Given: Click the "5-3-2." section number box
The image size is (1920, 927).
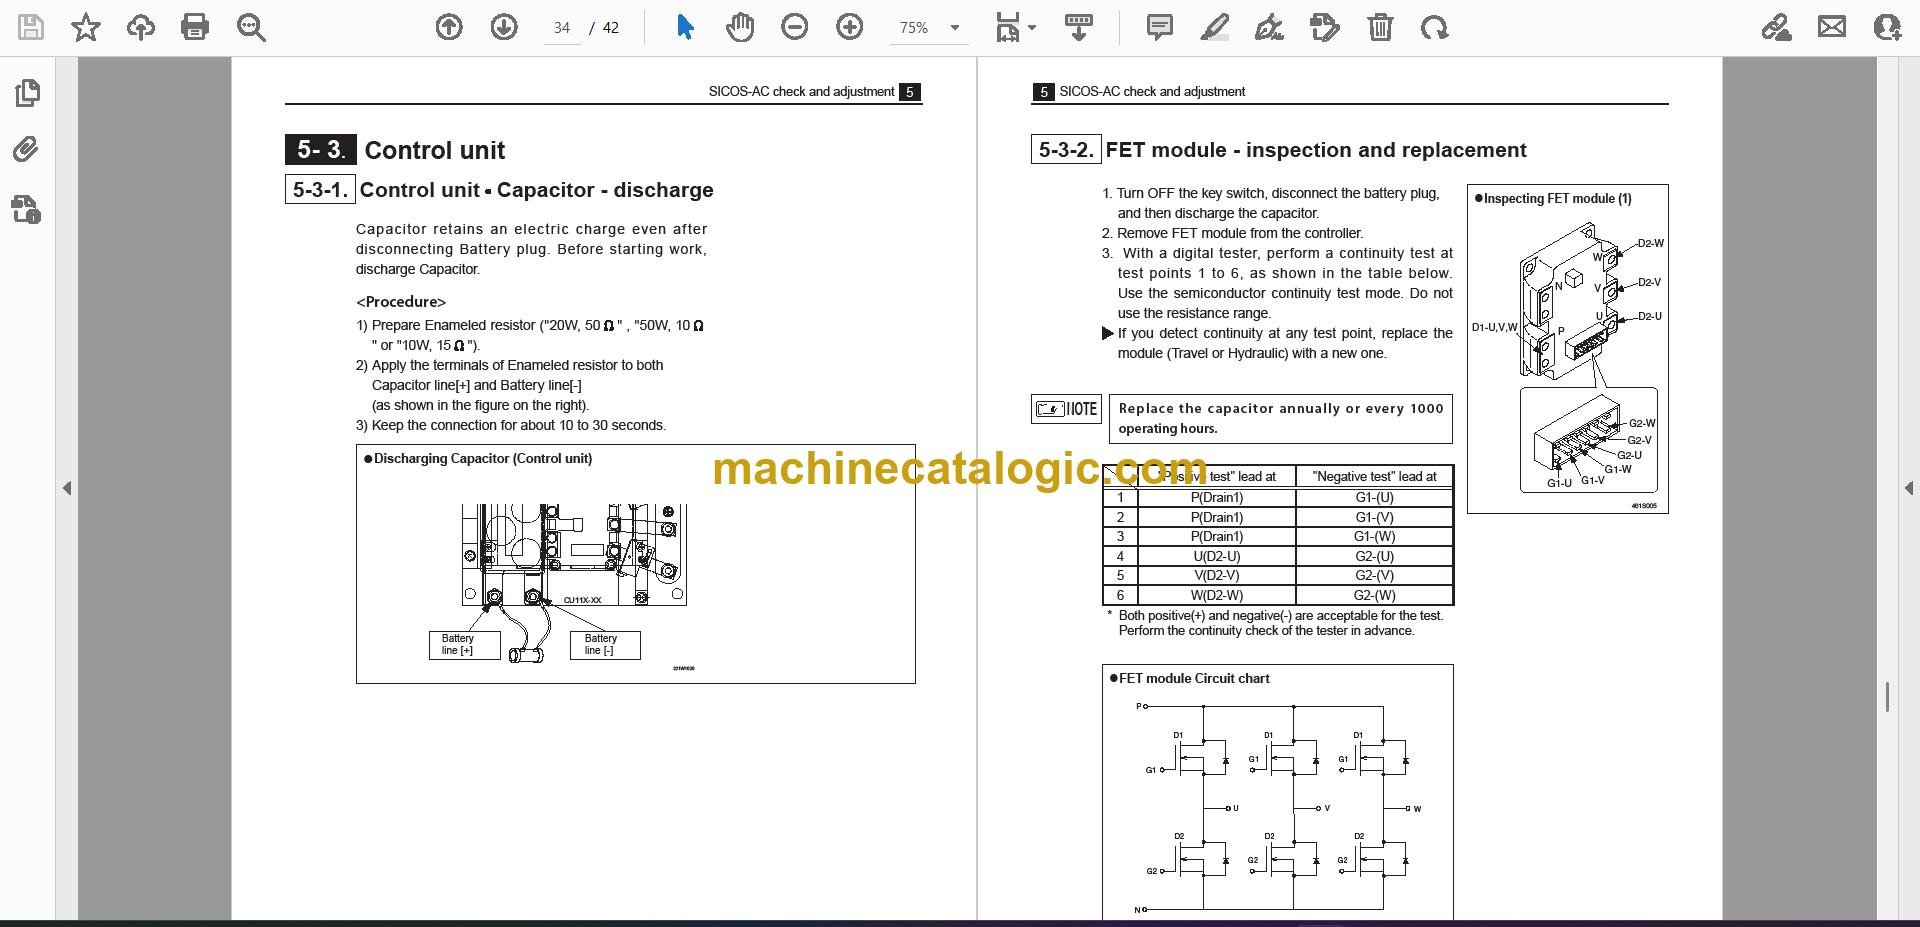Looking at the screenshot, I should 1066,150.
